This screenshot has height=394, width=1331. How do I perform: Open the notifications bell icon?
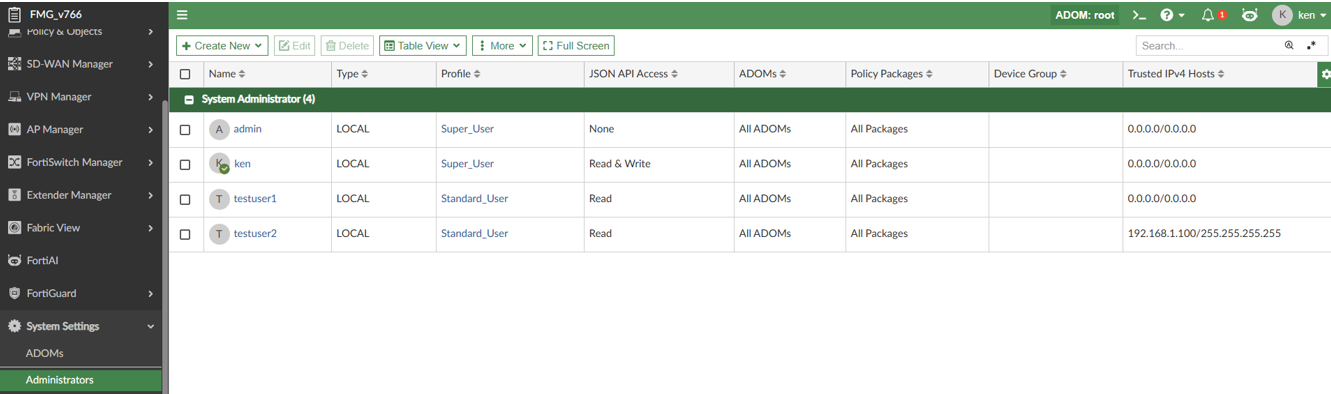pos(1208,15)
